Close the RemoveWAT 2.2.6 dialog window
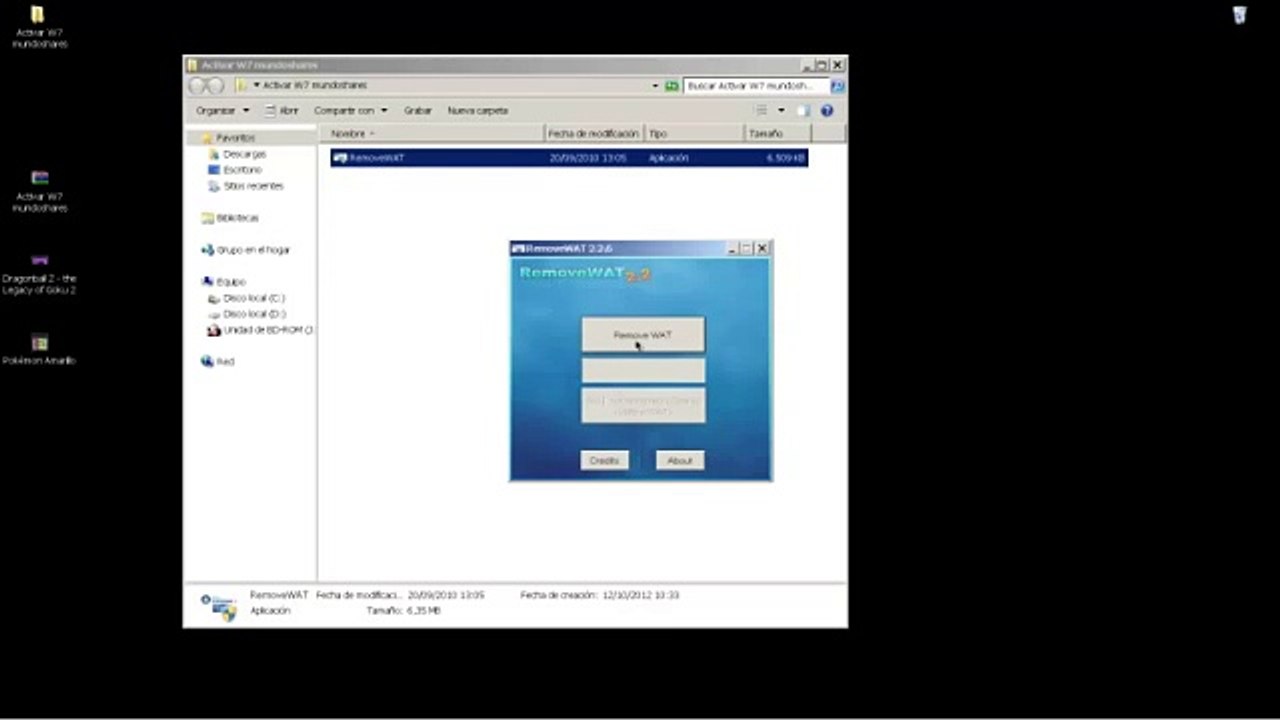 click(x=763, y=248)
